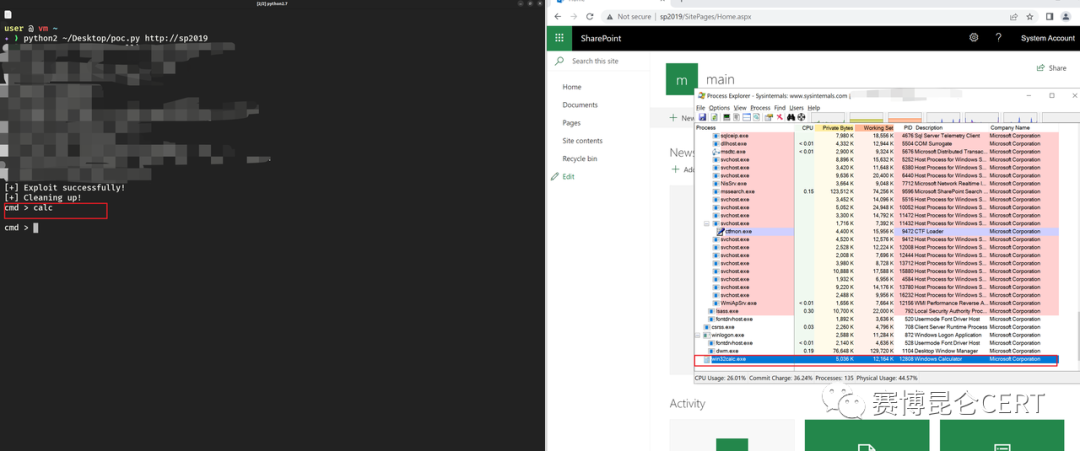This screenshot has height=451, width=1080.
Task: Open System Information icon in Process Explorer
Action: pos(727,117)
